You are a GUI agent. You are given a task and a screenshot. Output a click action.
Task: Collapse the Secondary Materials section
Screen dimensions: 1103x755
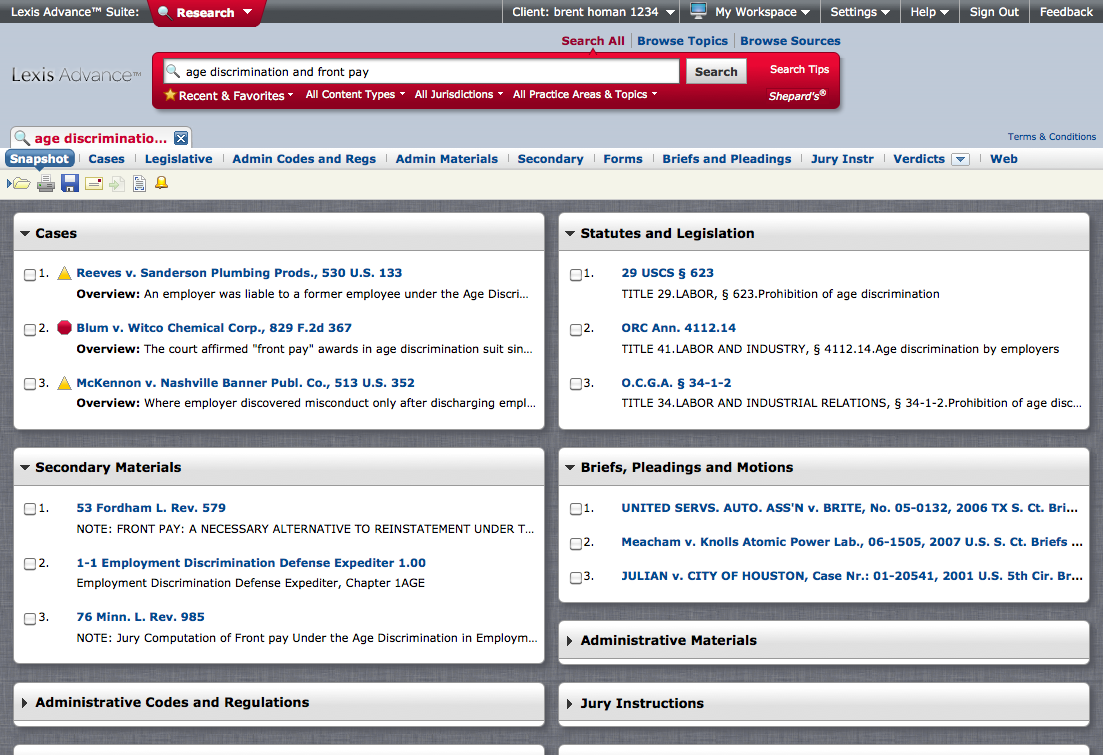(25, 467)
